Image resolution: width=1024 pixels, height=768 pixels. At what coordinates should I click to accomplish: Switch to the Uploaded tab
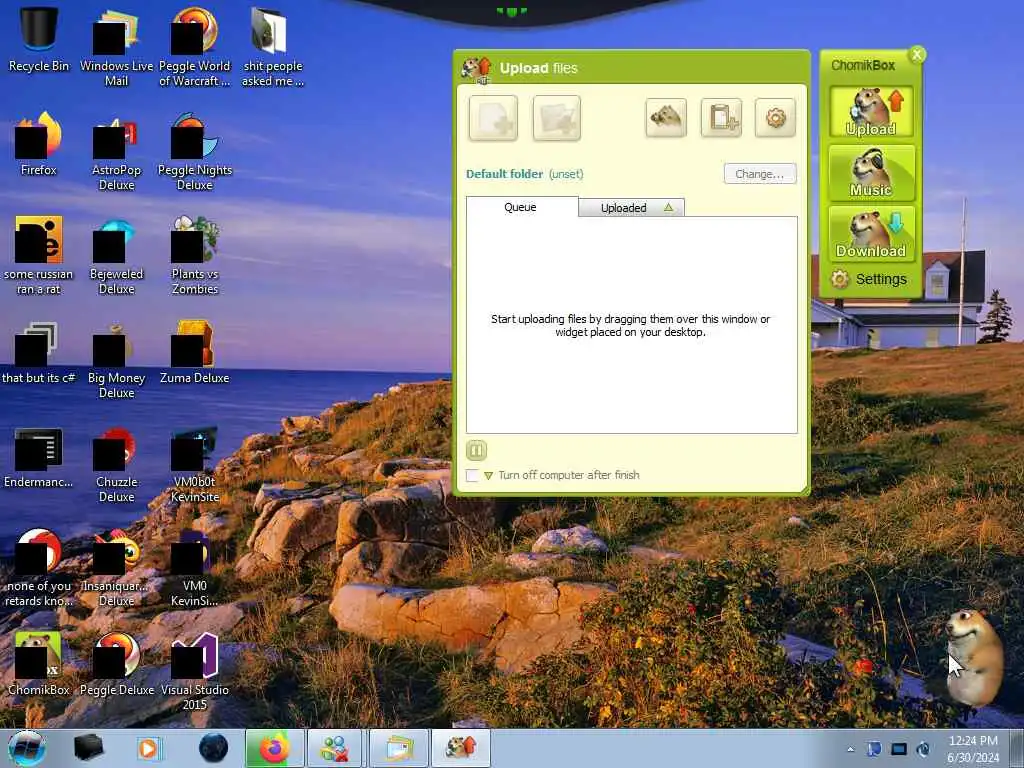tap(631, 208)
